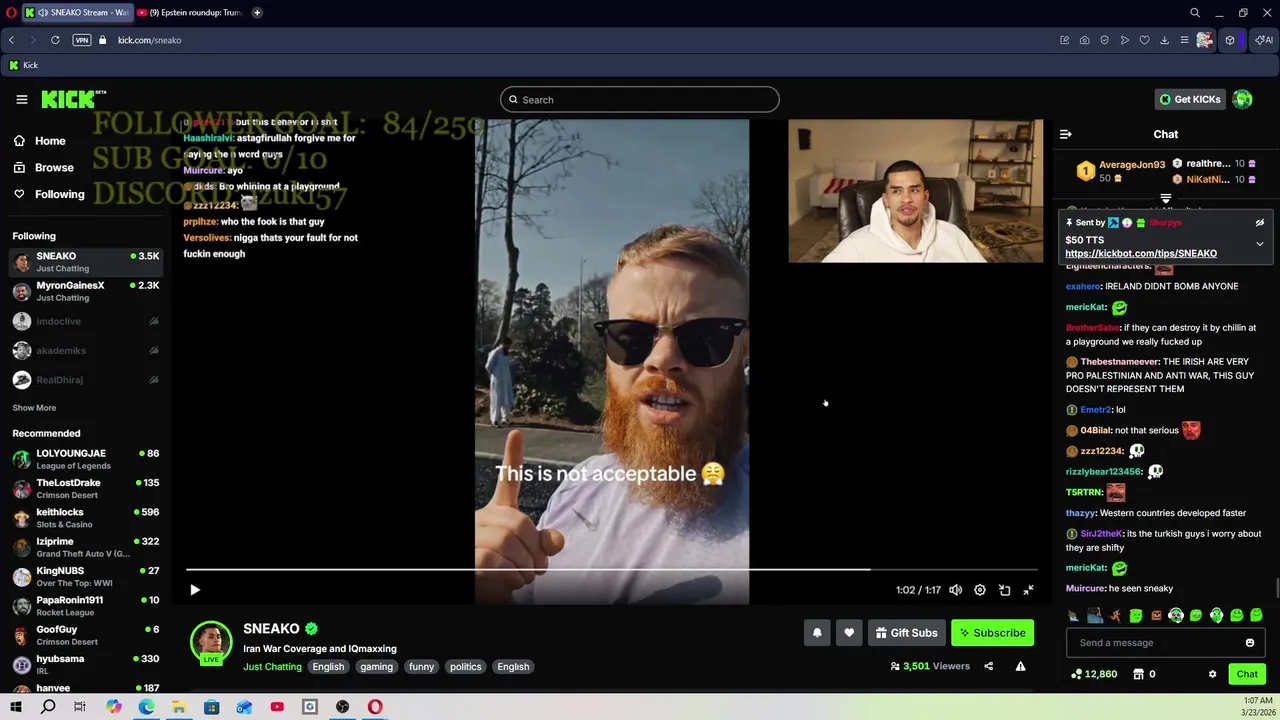This screenshot has height=720, width=1280.
Task: Expand the pinned message chevron
Action: 1260,243
